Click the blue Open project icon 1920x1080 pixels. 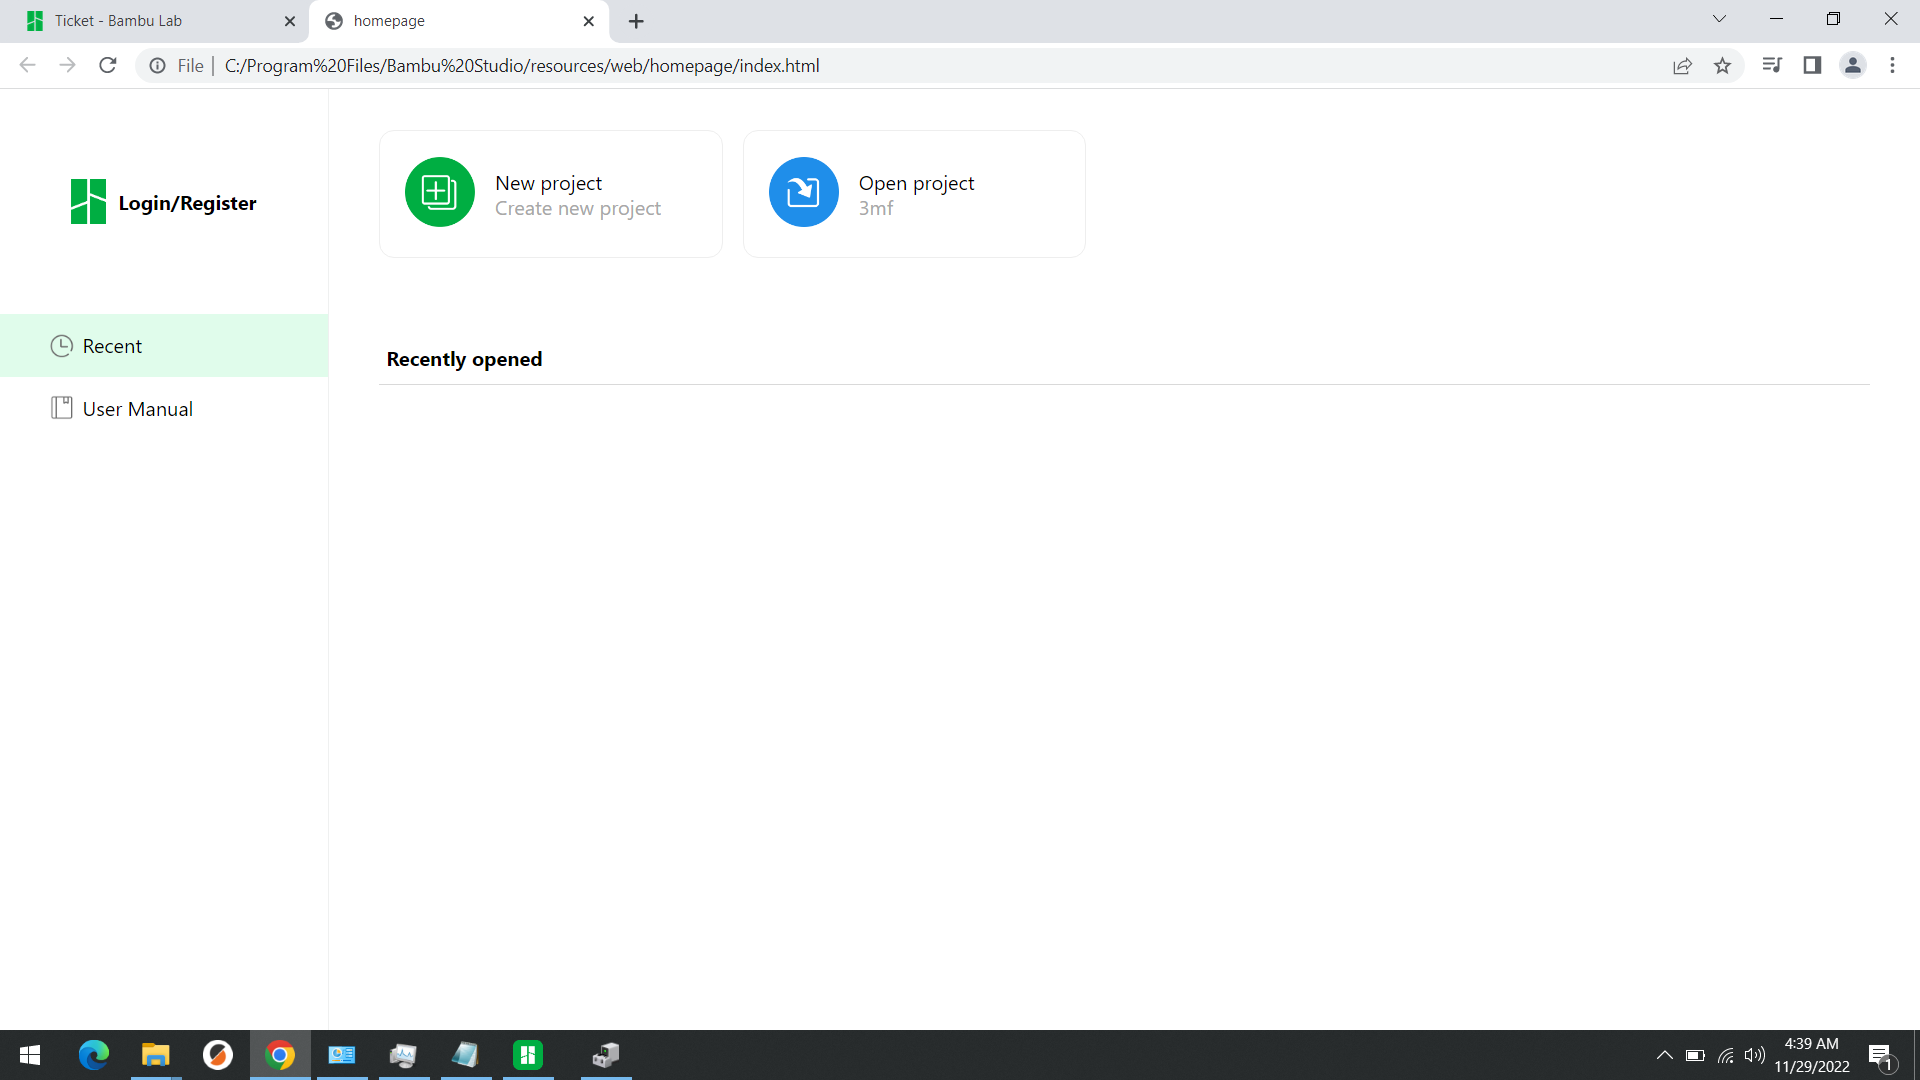tap(803, 192)
